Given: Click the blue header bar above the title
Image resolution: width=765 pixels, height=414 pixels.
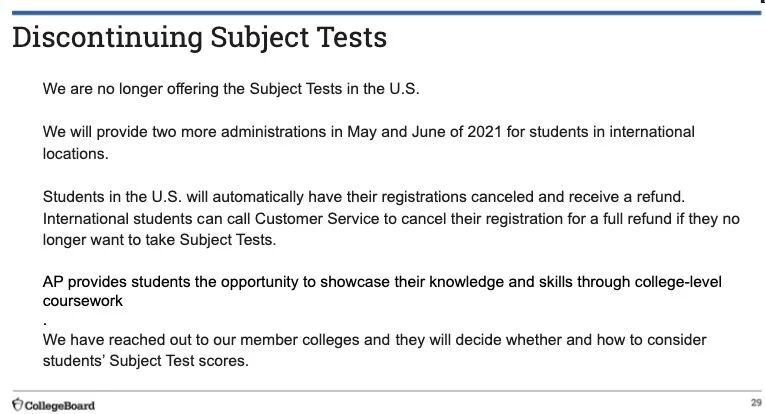Looking at the screenshot, I should tap(382, 12).
